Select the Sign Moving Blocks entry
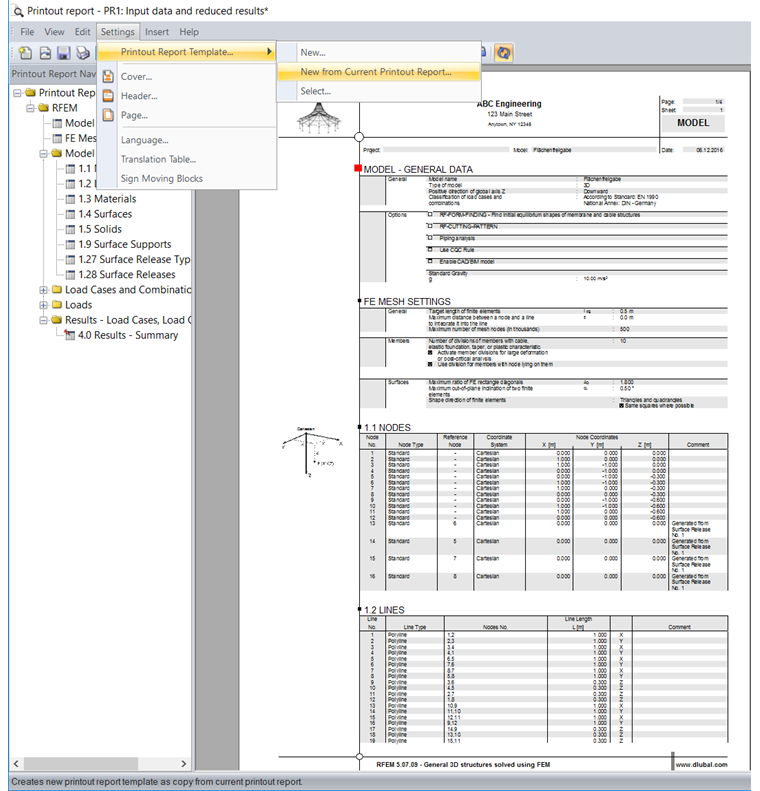Viewport: 760px width, 791px height. tap(187, 179)
